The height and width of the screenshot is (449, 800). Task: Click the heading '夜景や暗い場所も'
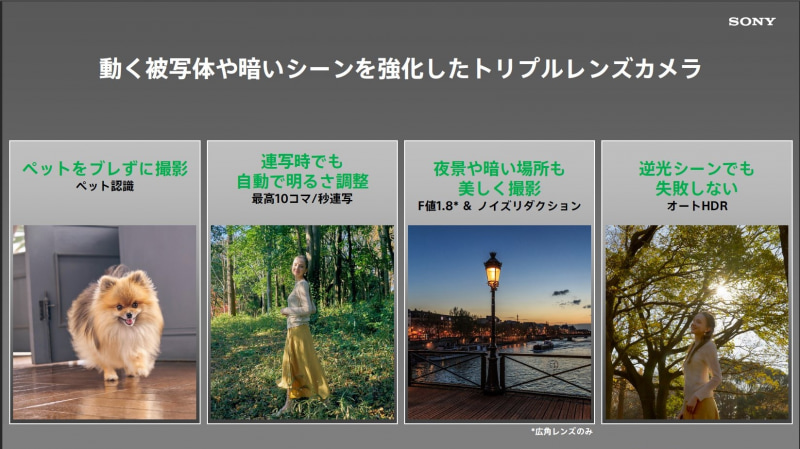click(499, 168)
